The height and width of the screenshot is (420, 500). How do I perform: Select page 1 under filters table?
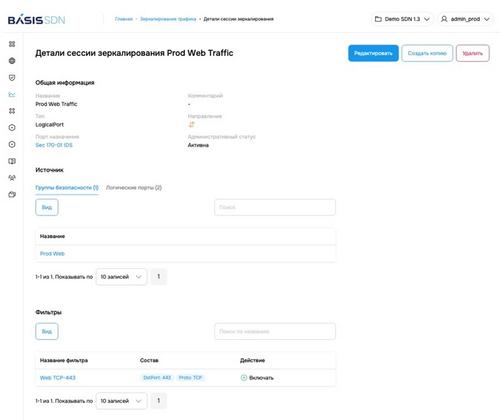pyautogui.click(x=159, y=400)
